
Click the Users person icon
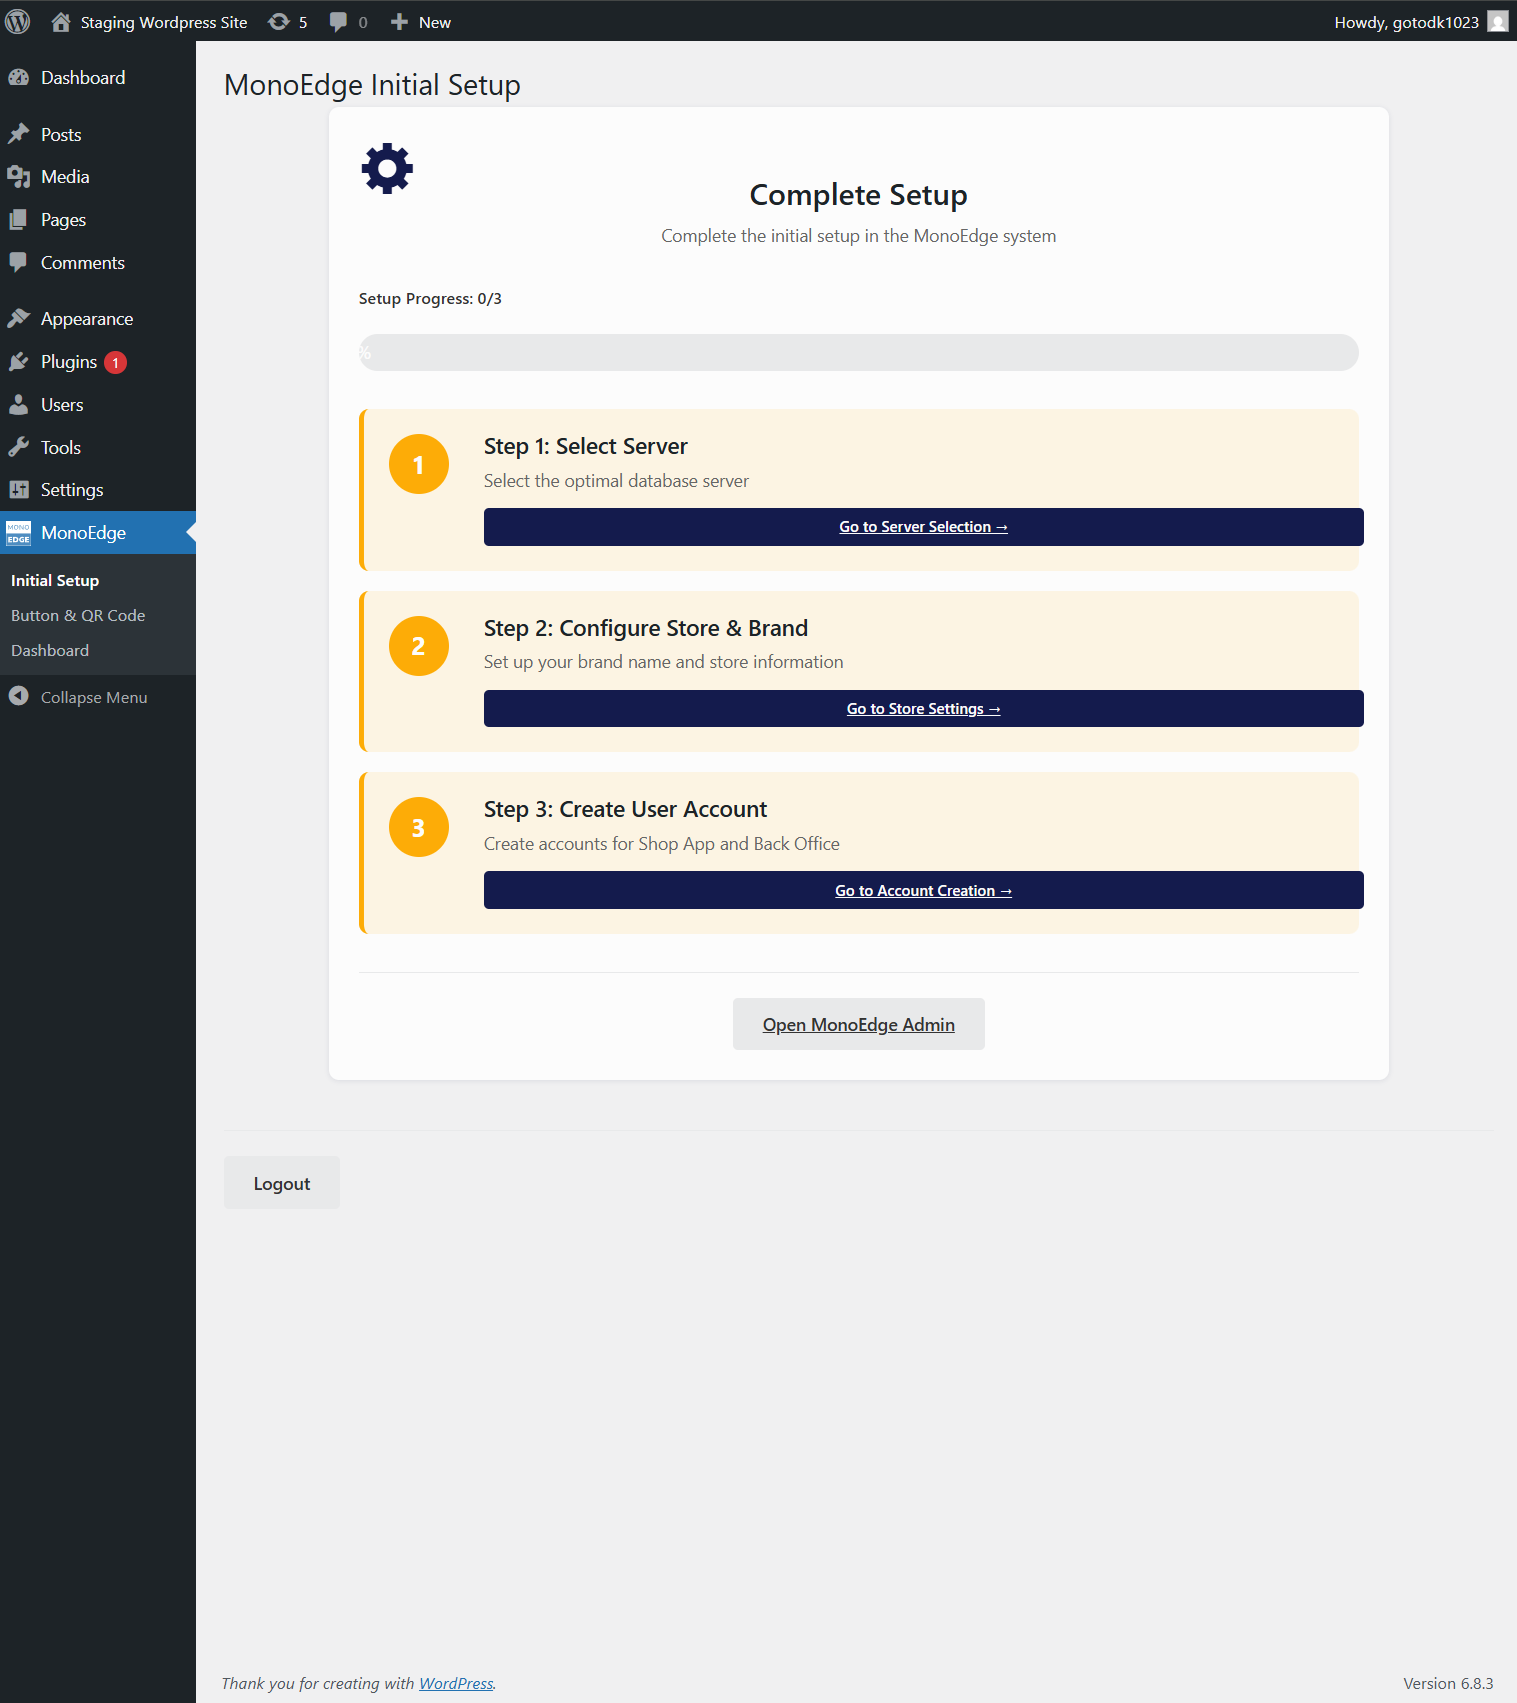19,405
